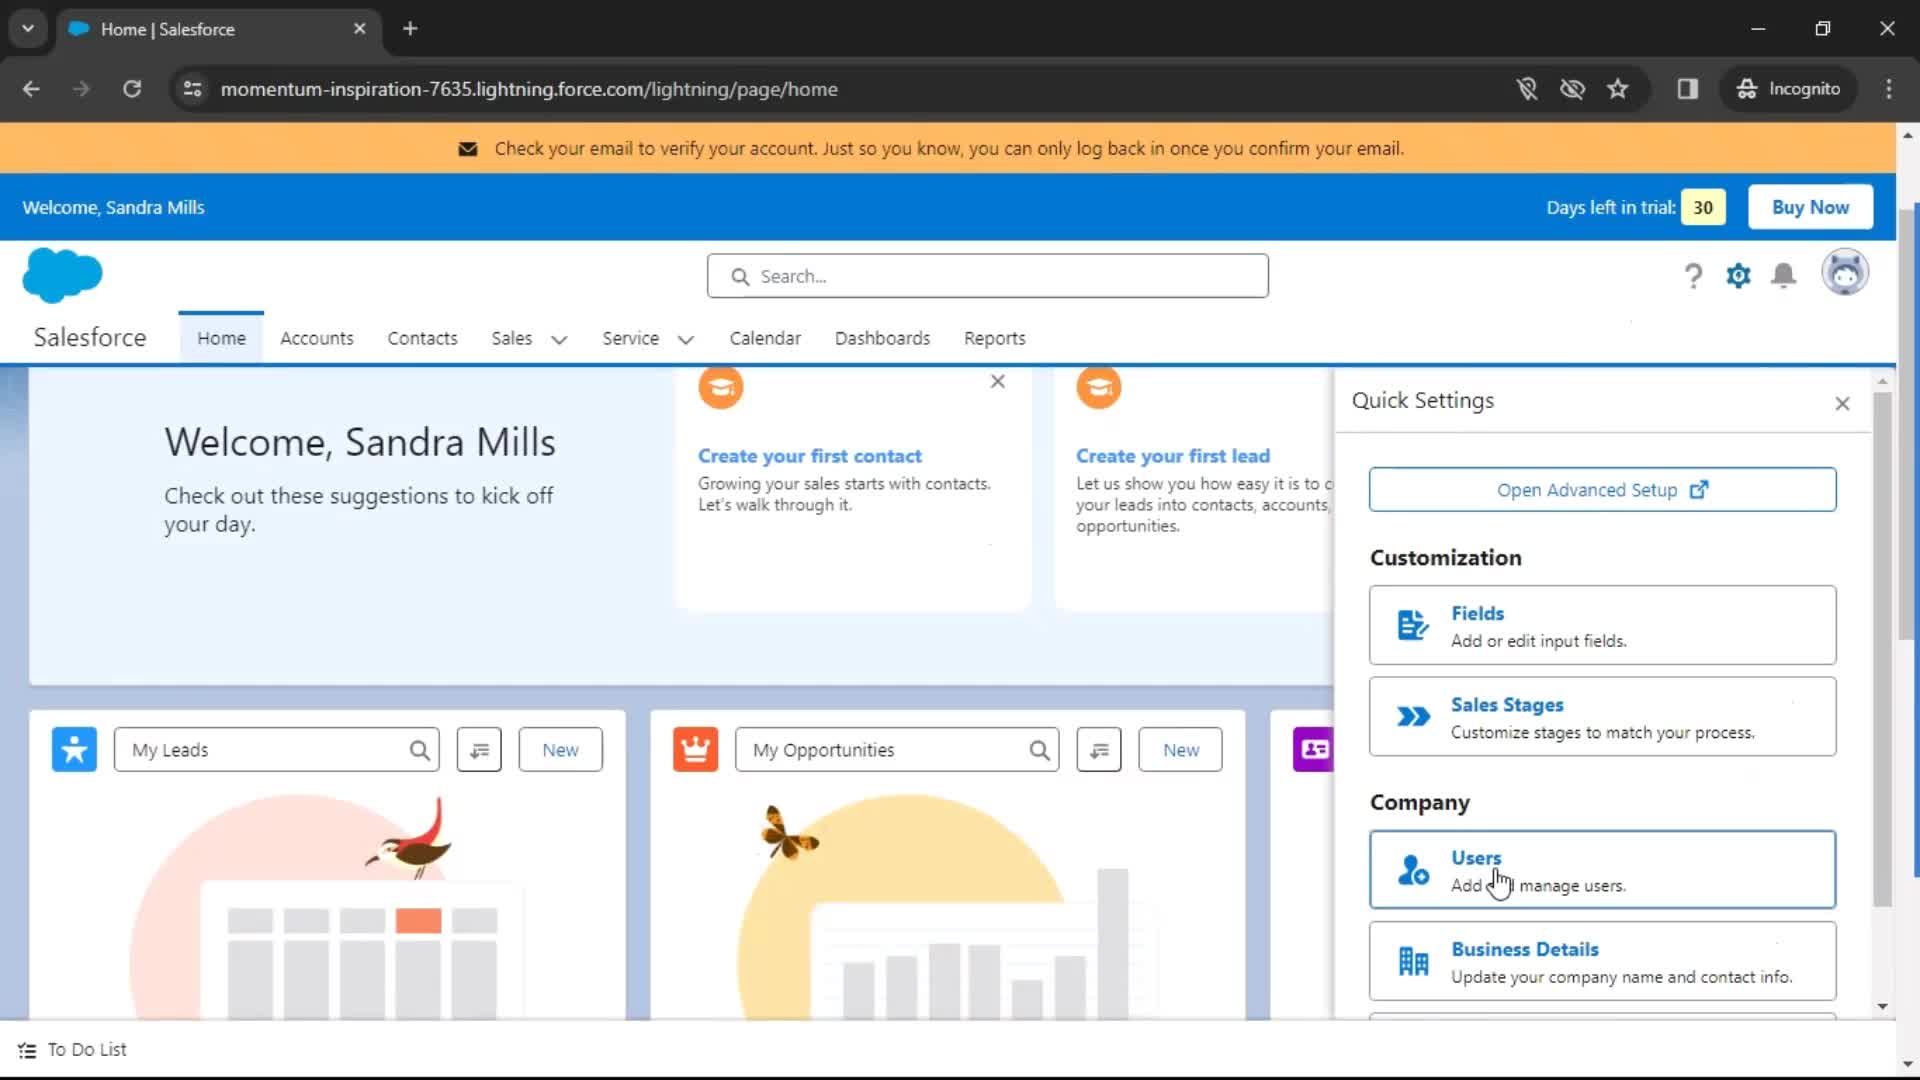Image resolution: width=1920 pixels, height=1080 pixels.
Task: Click the My Leads sort icon button
Action: coord(479,750)
